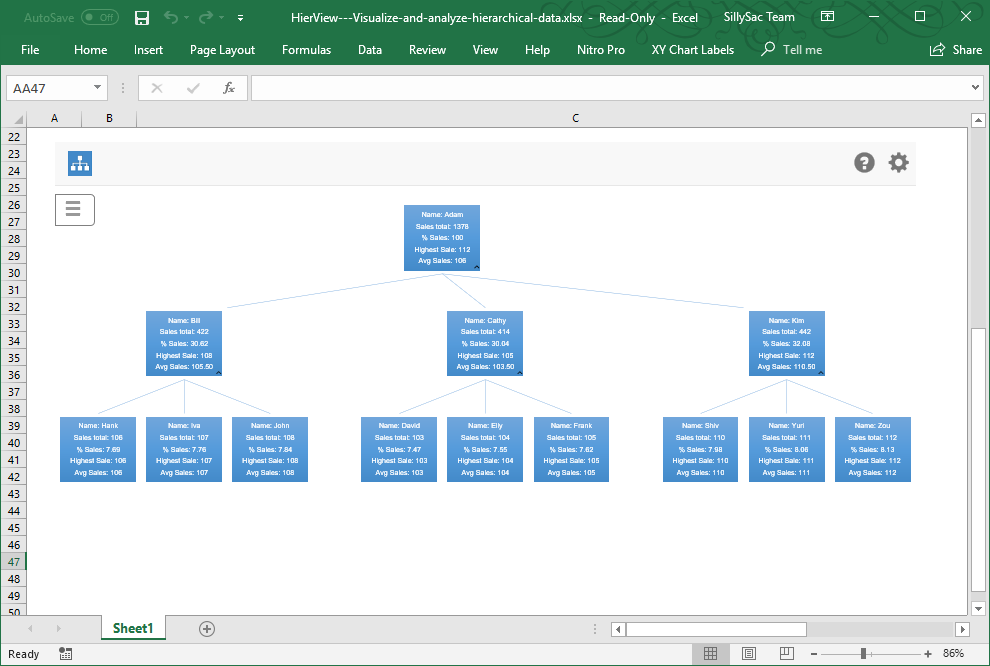
Task: Select the Cathy node in the chart
Action: pyautogui.click(x=485, y=343)
